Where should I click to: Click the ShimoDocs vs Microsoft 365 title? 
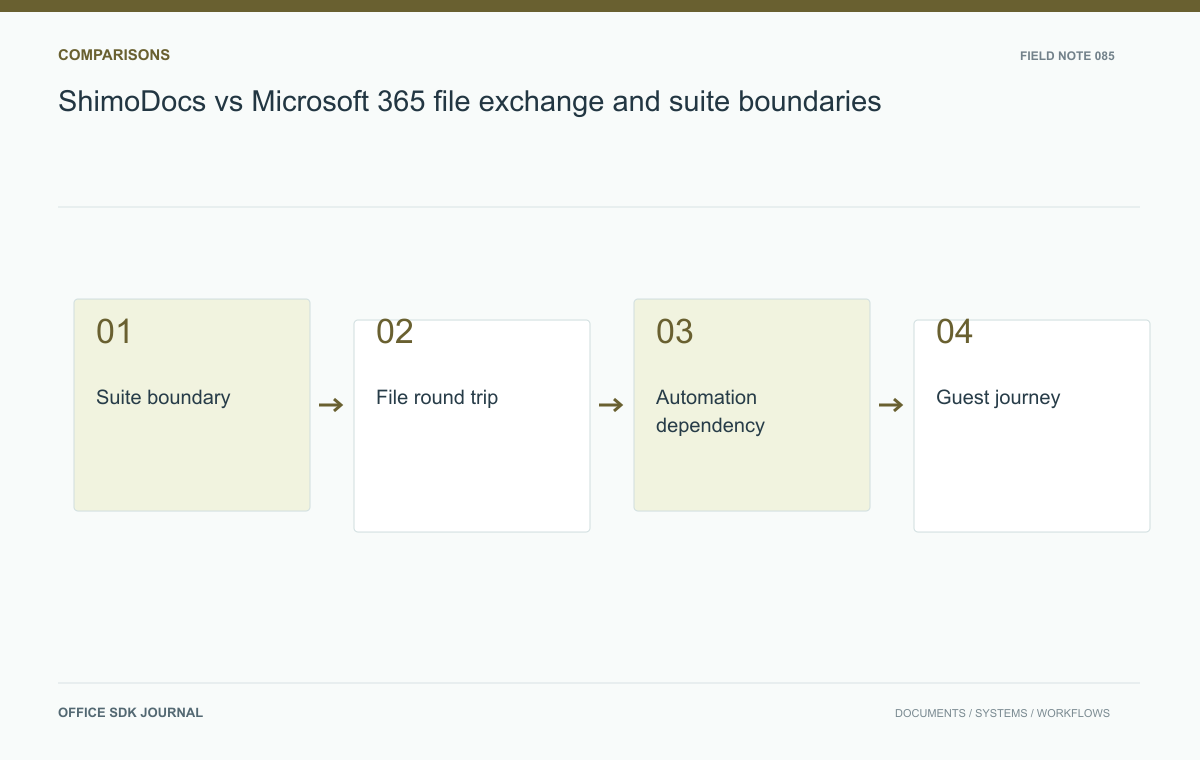click(x=470, y=101)
